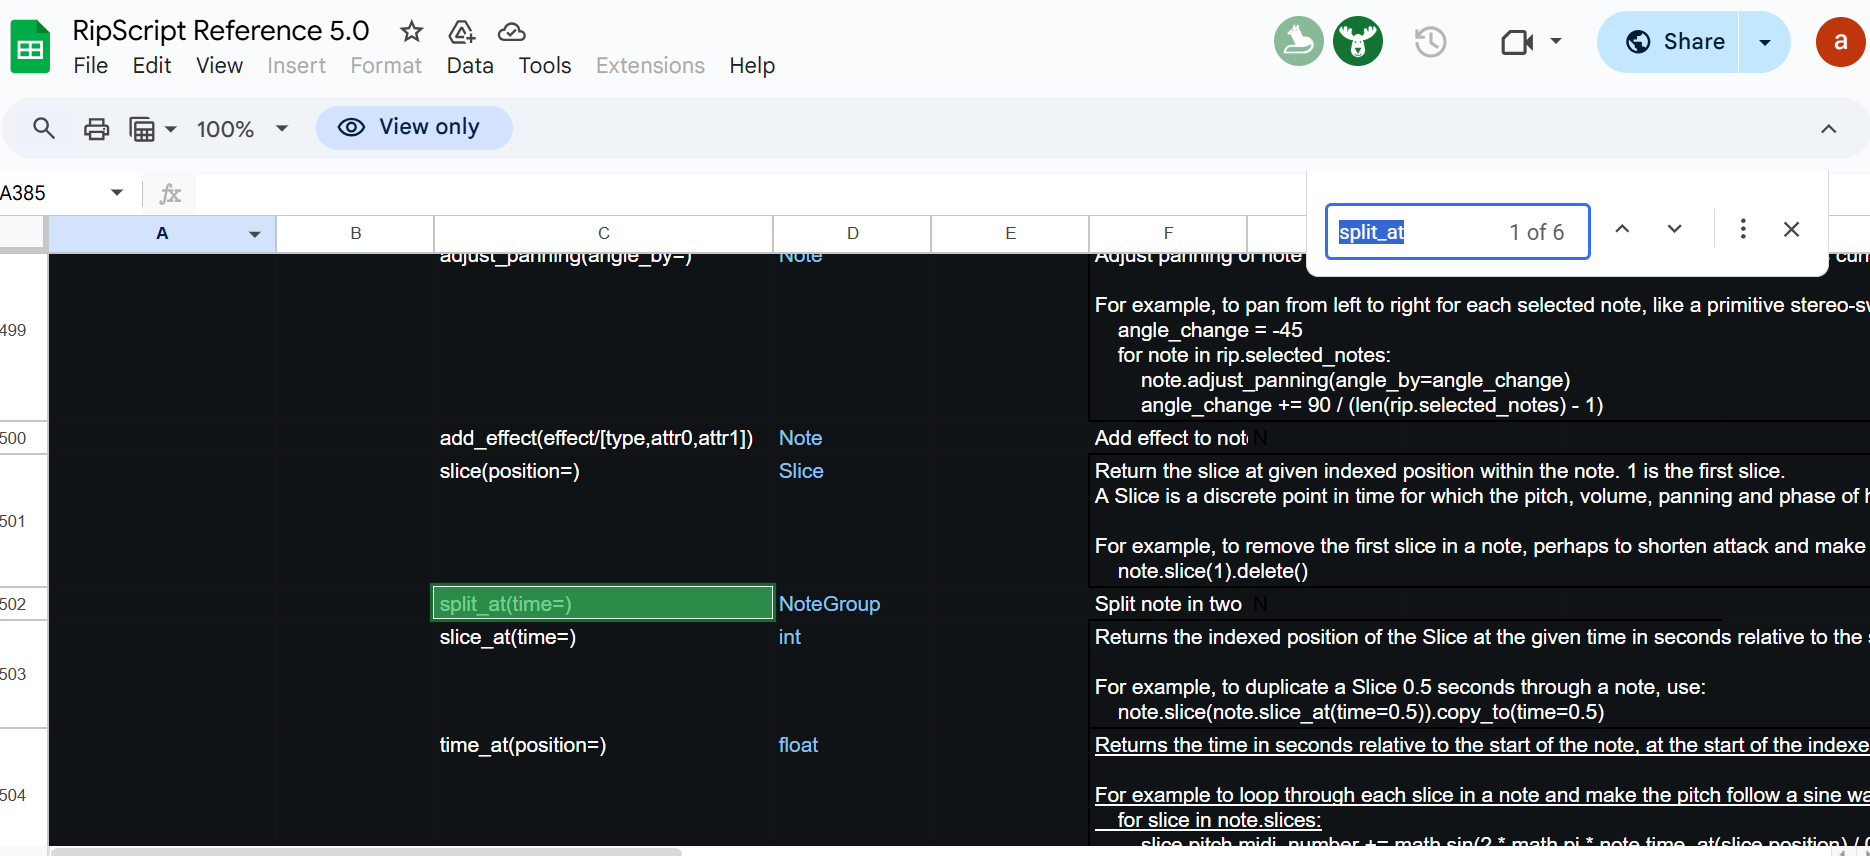1870x856 pixels.
Task: Collapse the toolbar with the up chevron
Action: point(1828,129)
